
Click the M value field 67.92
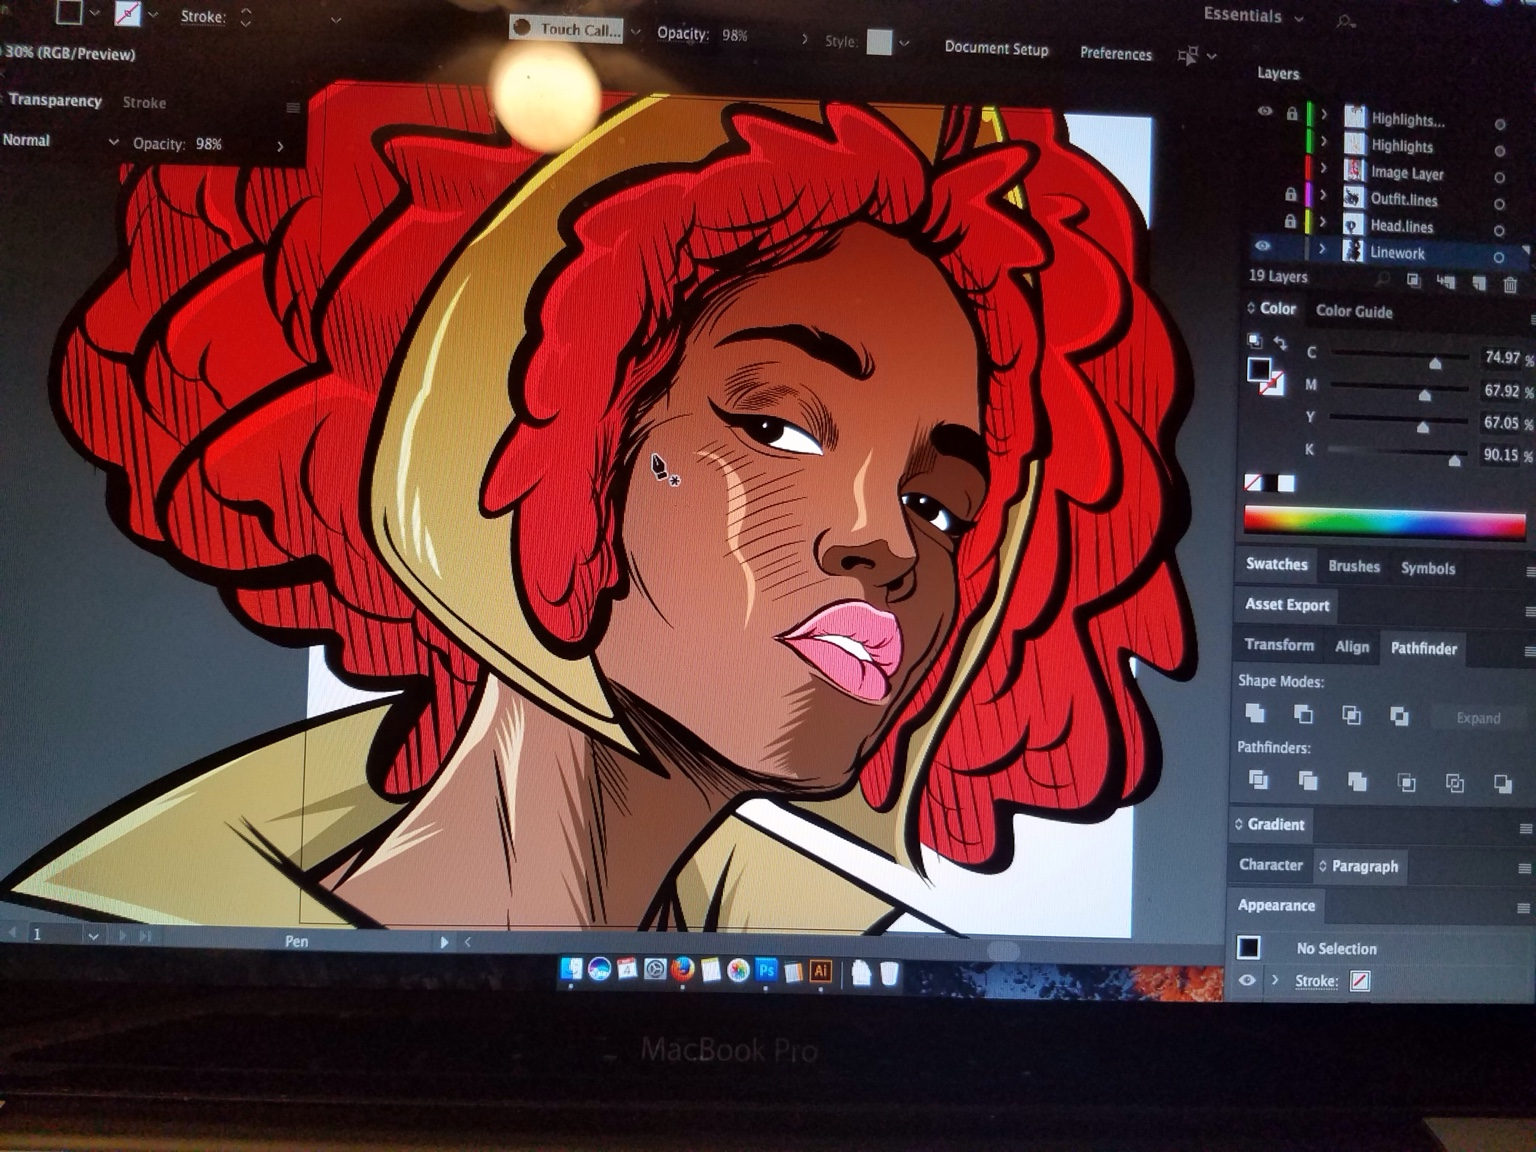coord(1500,390)
